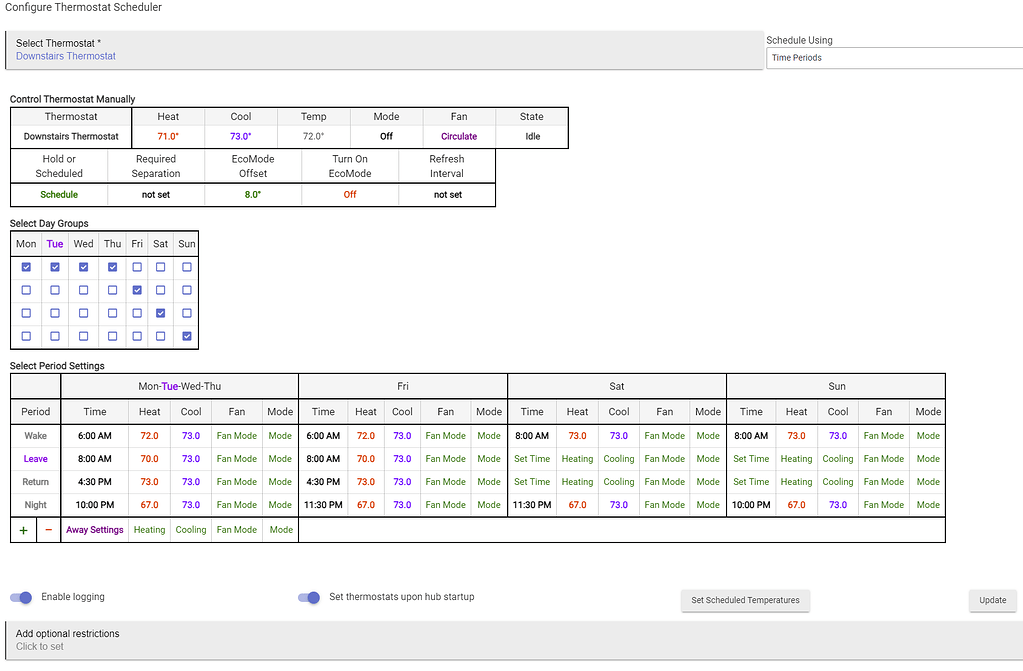Toggle the Enable logging switch

point(20,597)
